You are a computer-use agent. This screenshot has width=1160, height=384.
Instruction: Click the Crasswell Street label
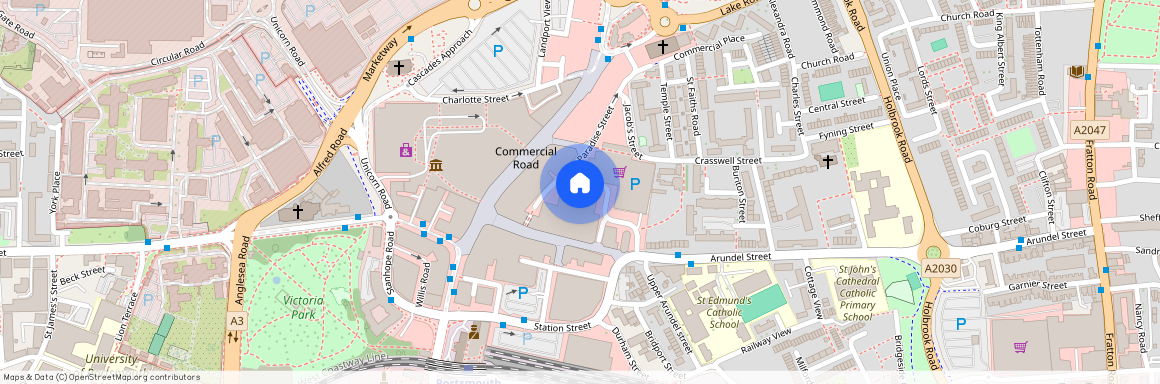[728, 161]
